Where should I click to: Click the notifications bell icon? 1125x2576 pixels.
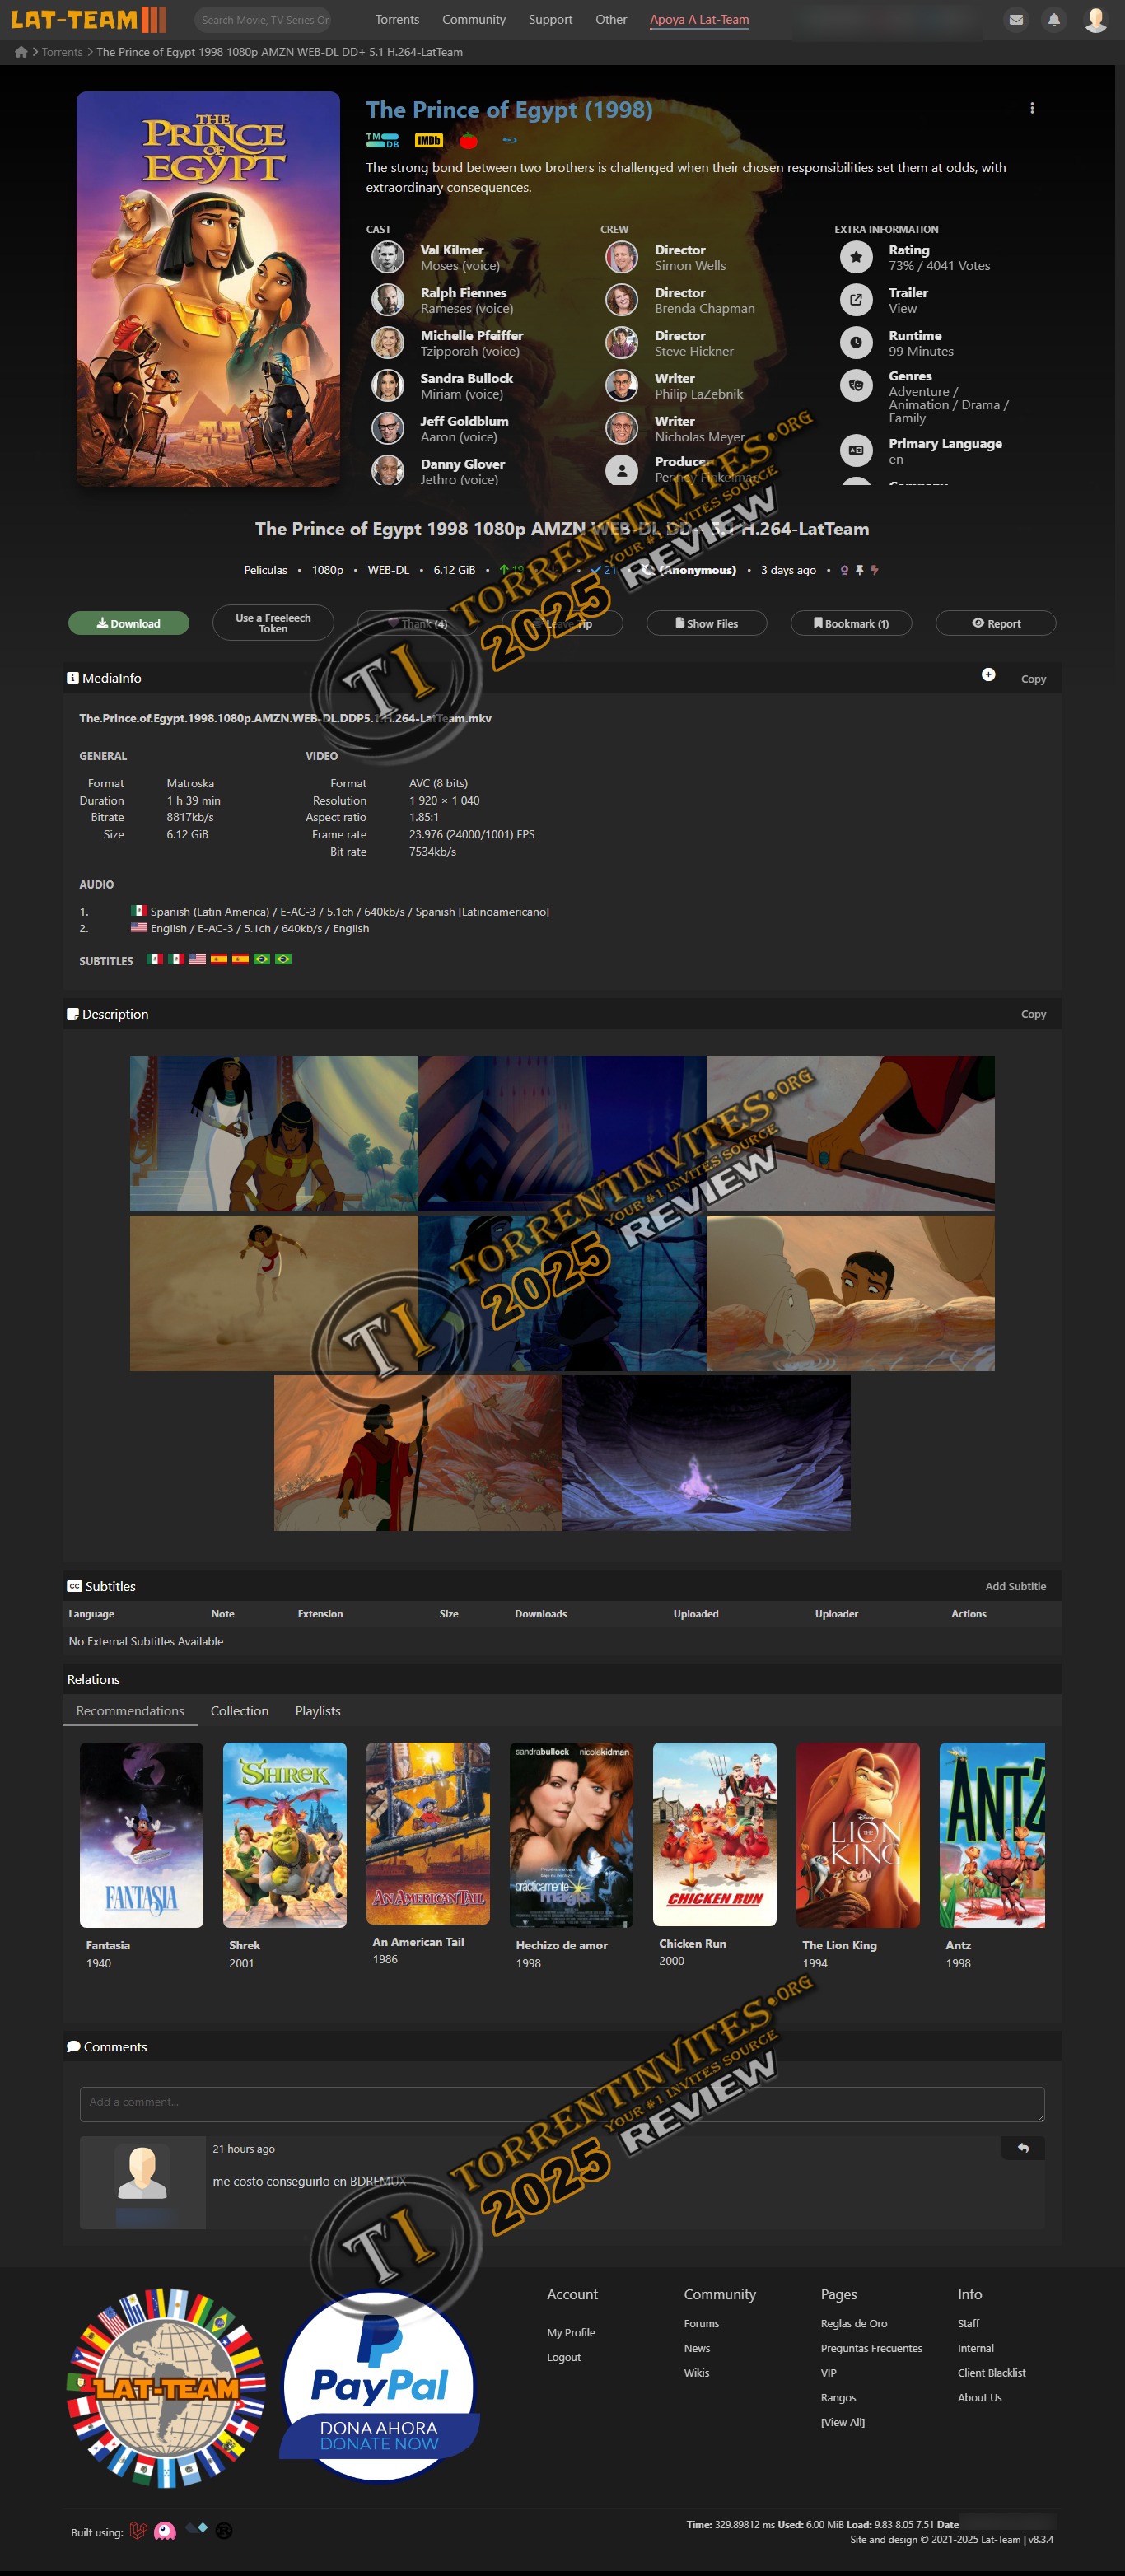tap(1053, 20)
